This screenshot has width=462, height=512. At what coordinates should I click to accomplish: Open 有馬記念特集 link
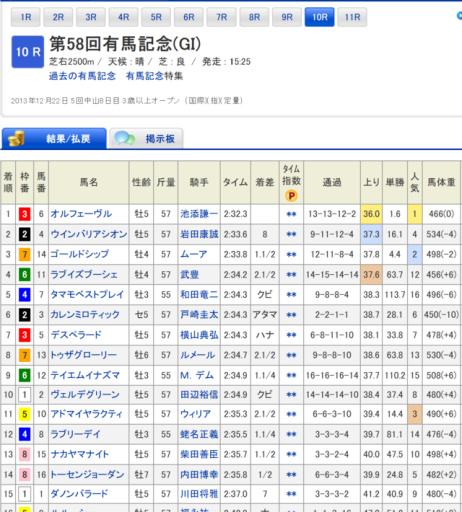154,76
